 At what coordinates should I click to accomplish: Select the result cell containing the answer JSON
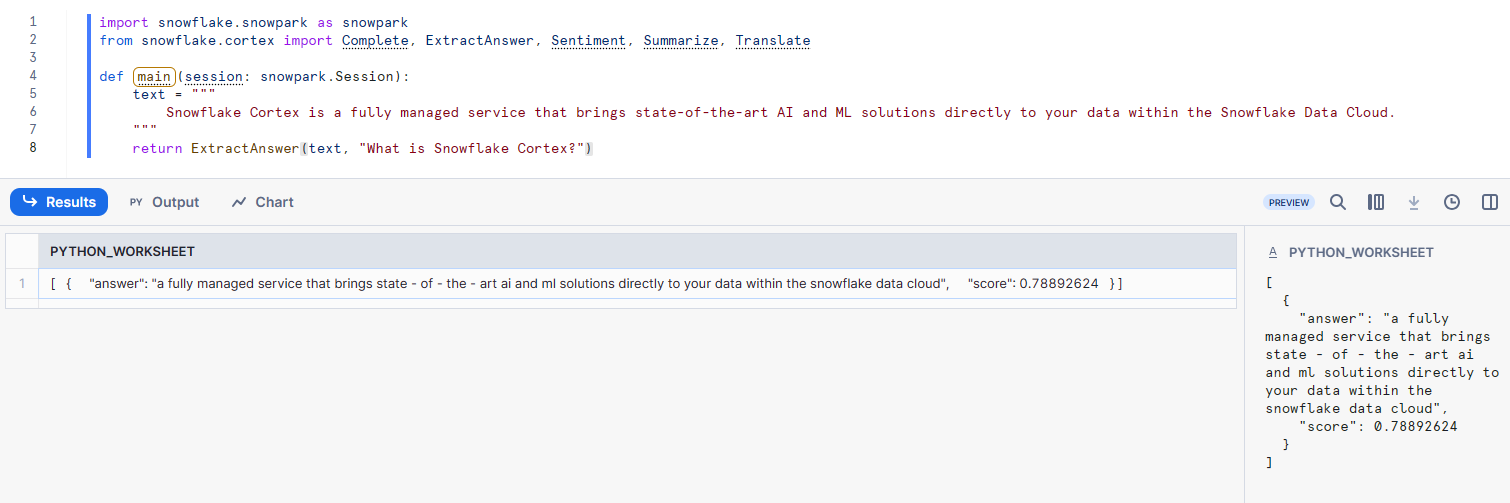pos(585,284)
